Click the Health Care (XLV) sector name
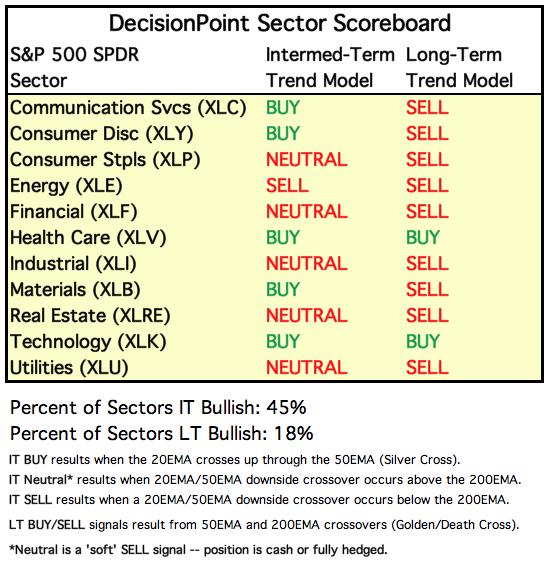The height and width of the screenshot is (572, 549). [88, 238]
